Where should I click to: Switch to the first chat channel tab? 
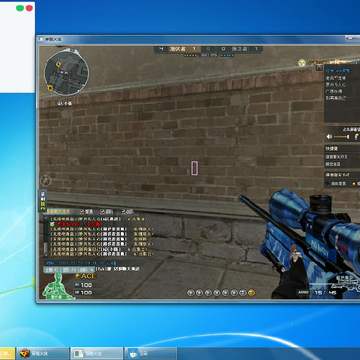[x=52, y=269]
